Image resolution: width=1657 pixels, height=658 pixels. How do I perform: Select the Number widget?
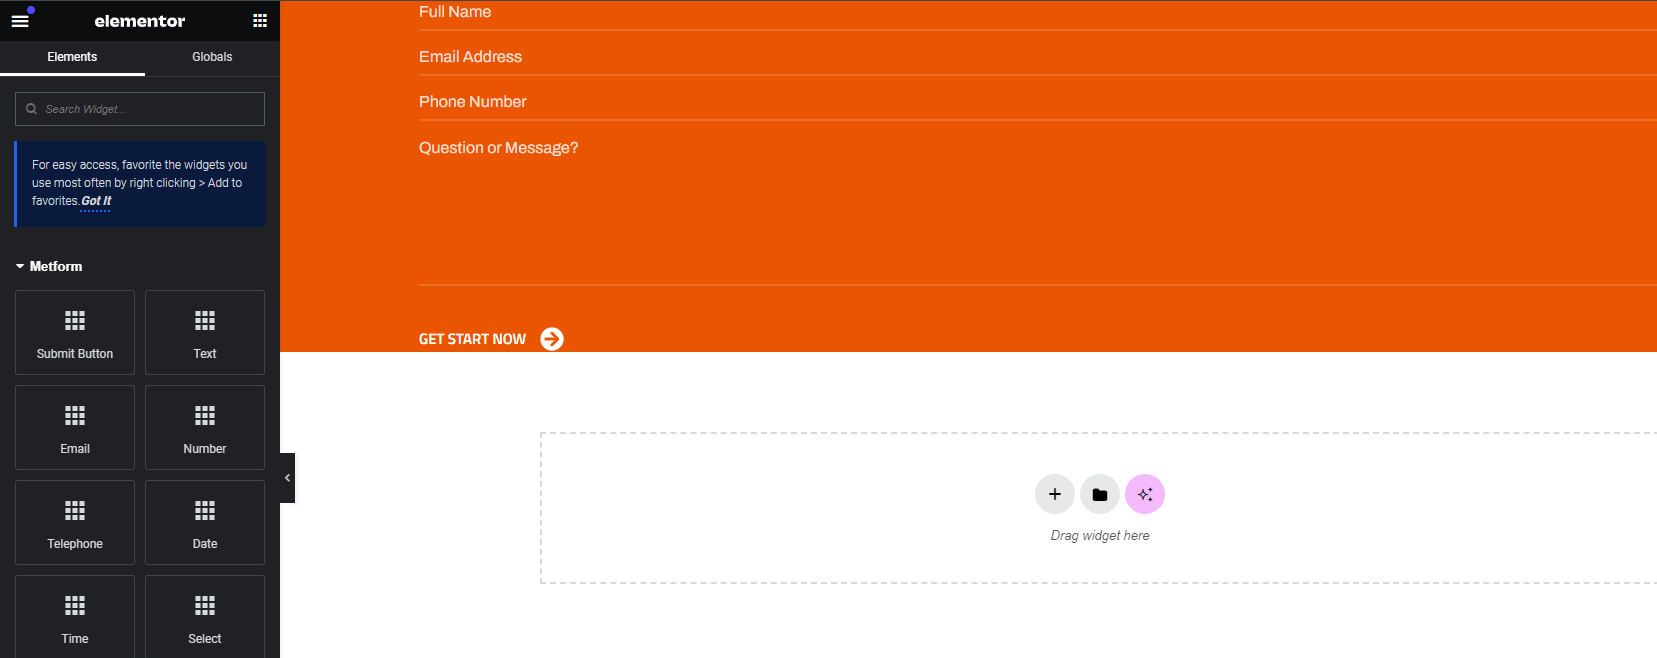pyautogui.click(x=205, y=427)
